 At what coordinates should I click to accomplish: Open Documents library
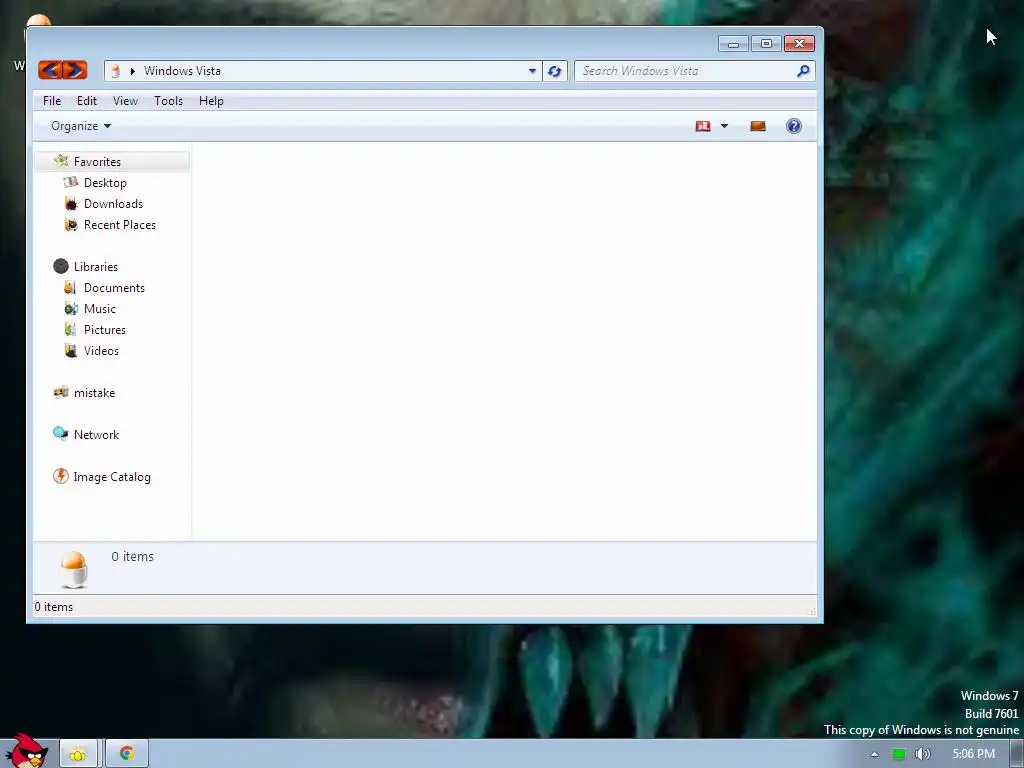pos(114,288)
